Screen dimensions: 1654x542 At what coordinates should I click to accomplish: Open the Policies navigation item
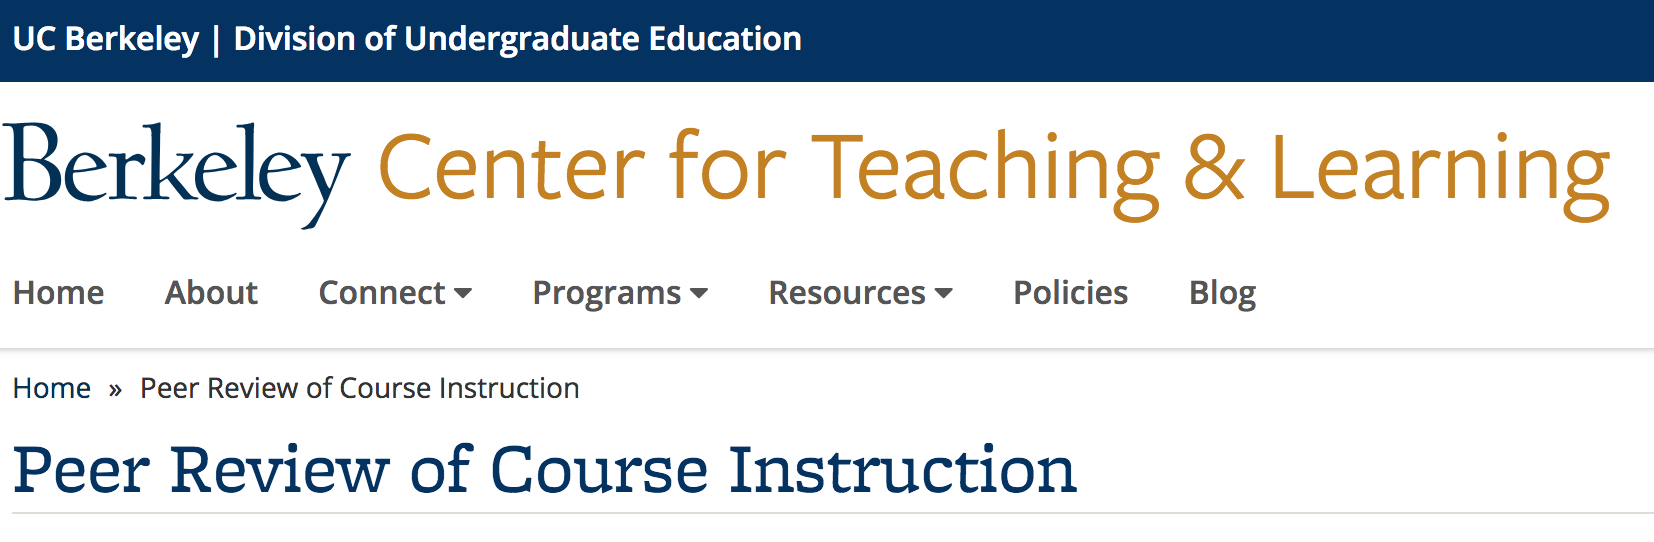click(x=1070, y=293)
